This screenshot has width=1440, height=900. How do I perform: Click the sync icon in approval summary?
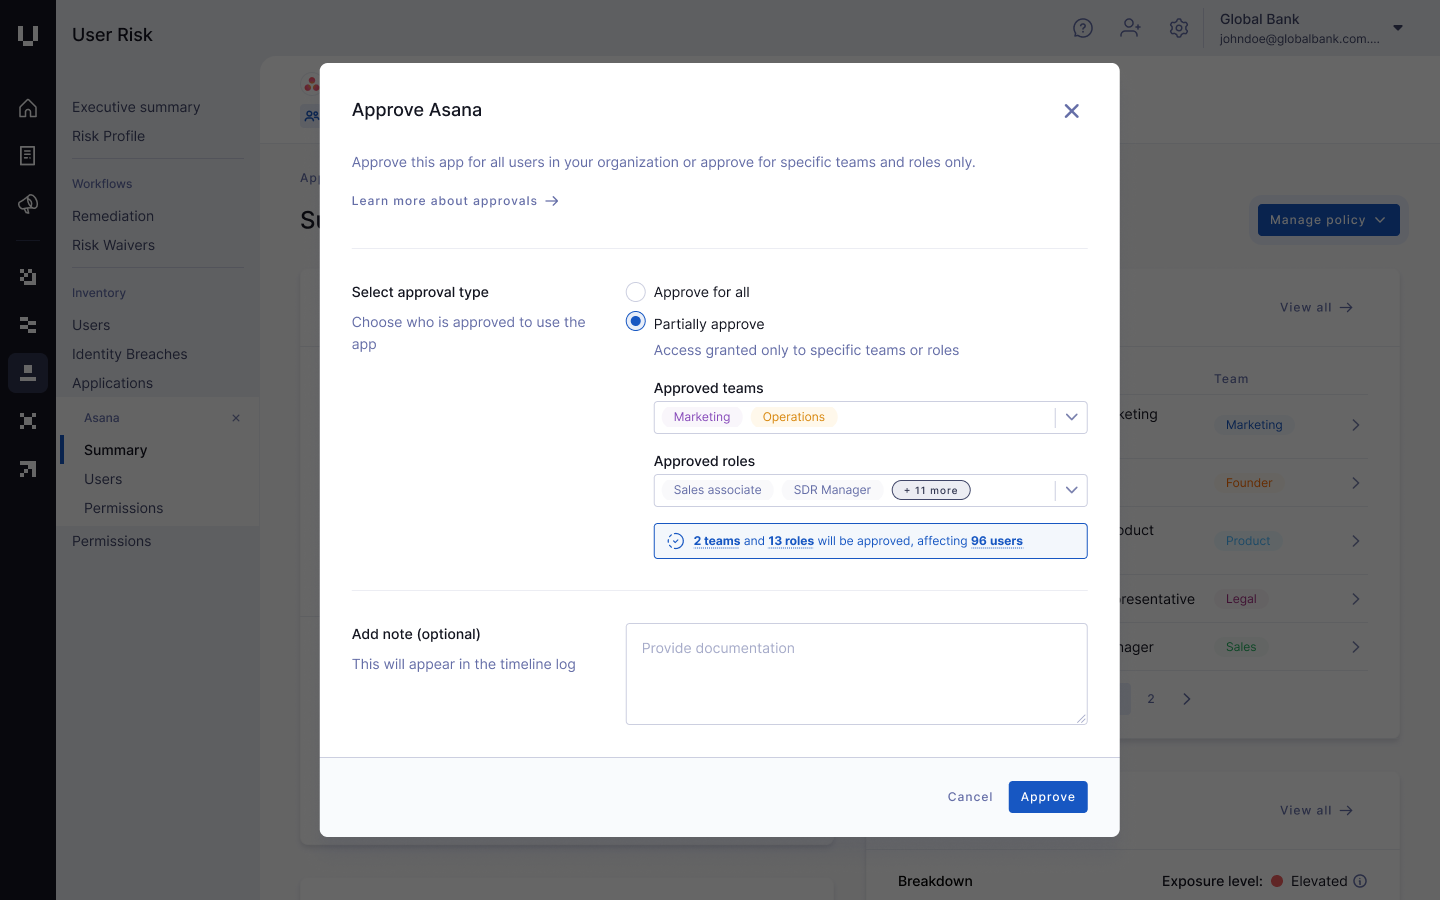tap(676, 541)
